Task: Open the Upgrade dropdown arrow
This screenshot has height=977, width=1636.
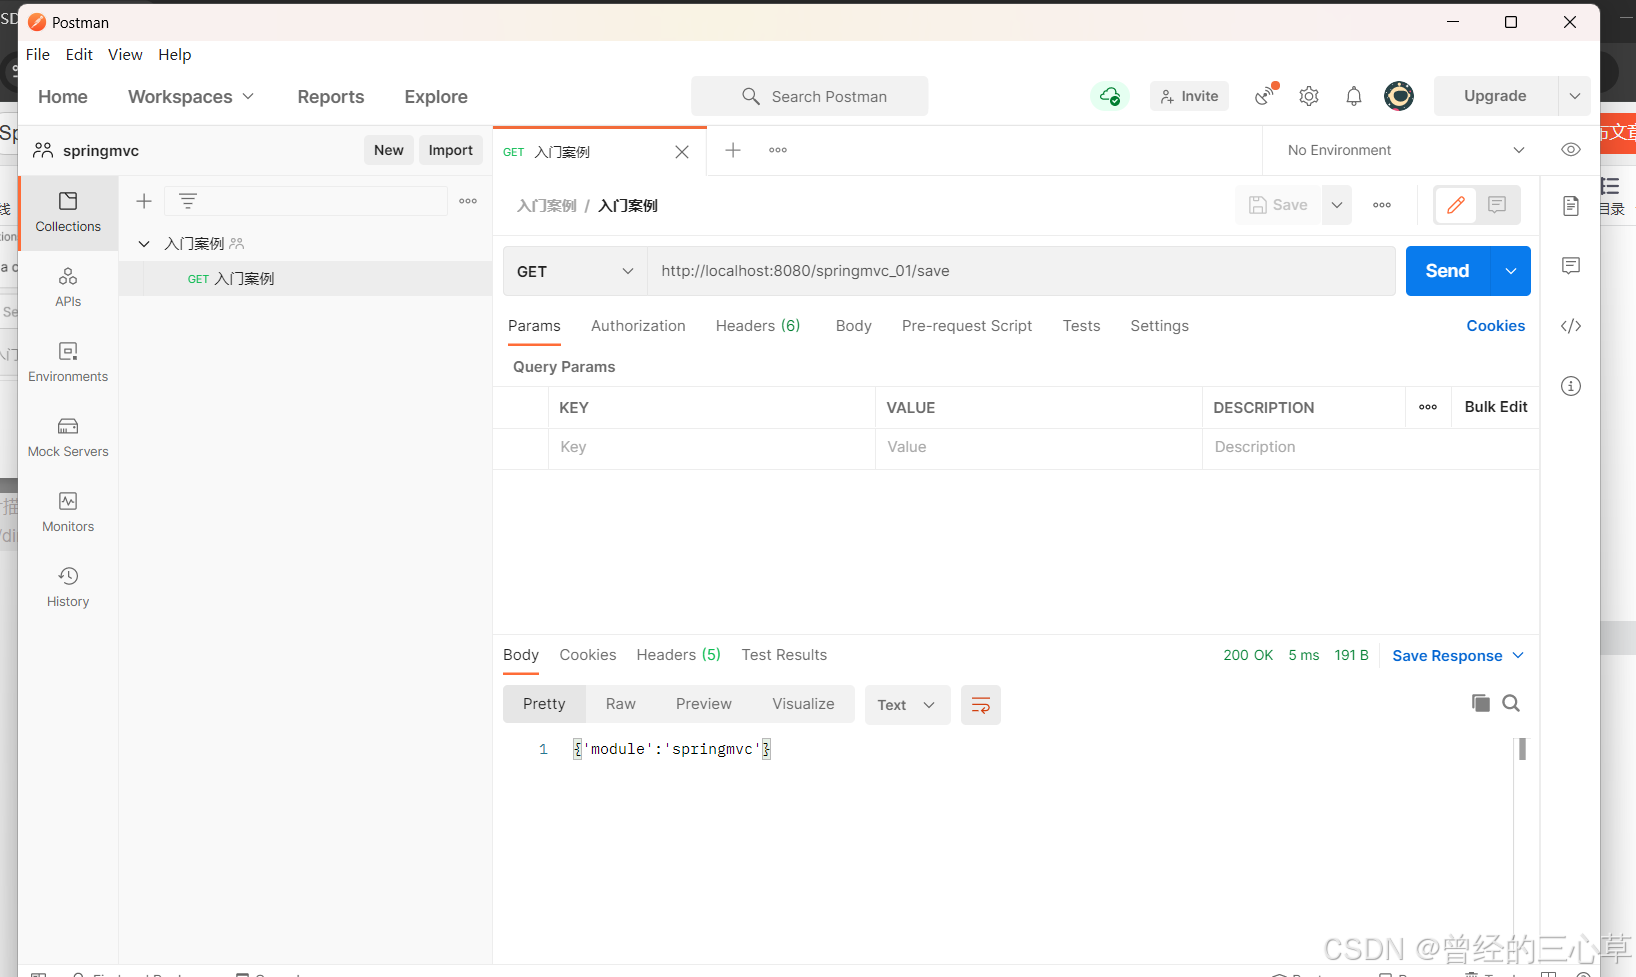Action: click(1575, 96)
